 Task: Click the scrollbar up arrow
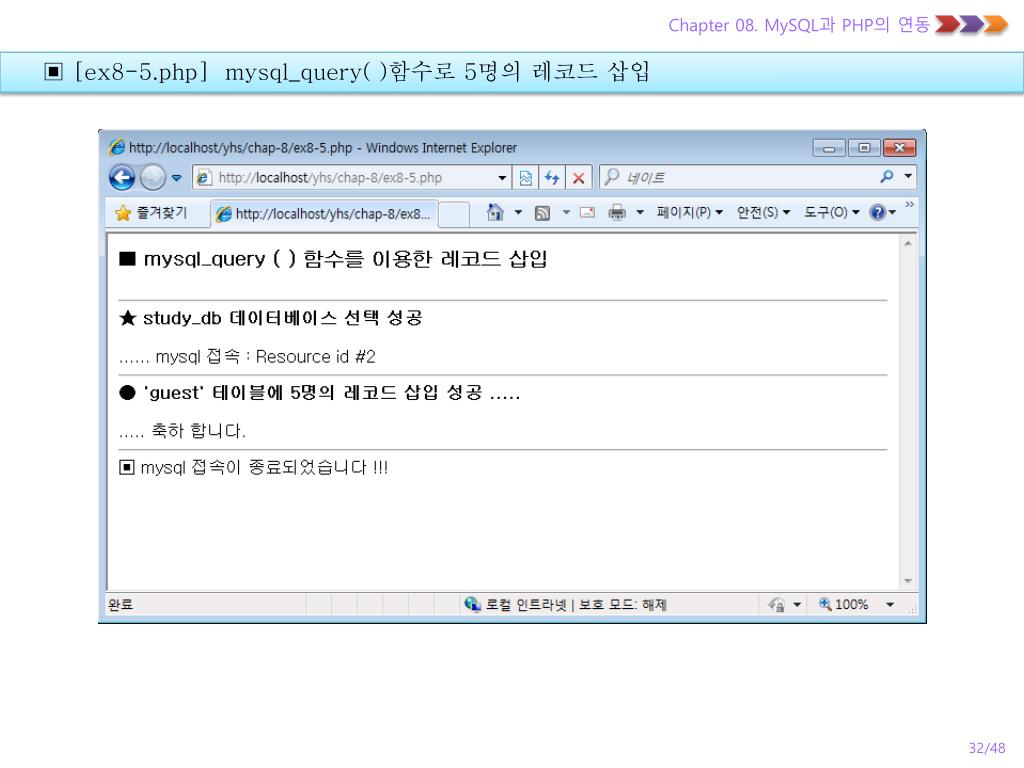[908, 243]
